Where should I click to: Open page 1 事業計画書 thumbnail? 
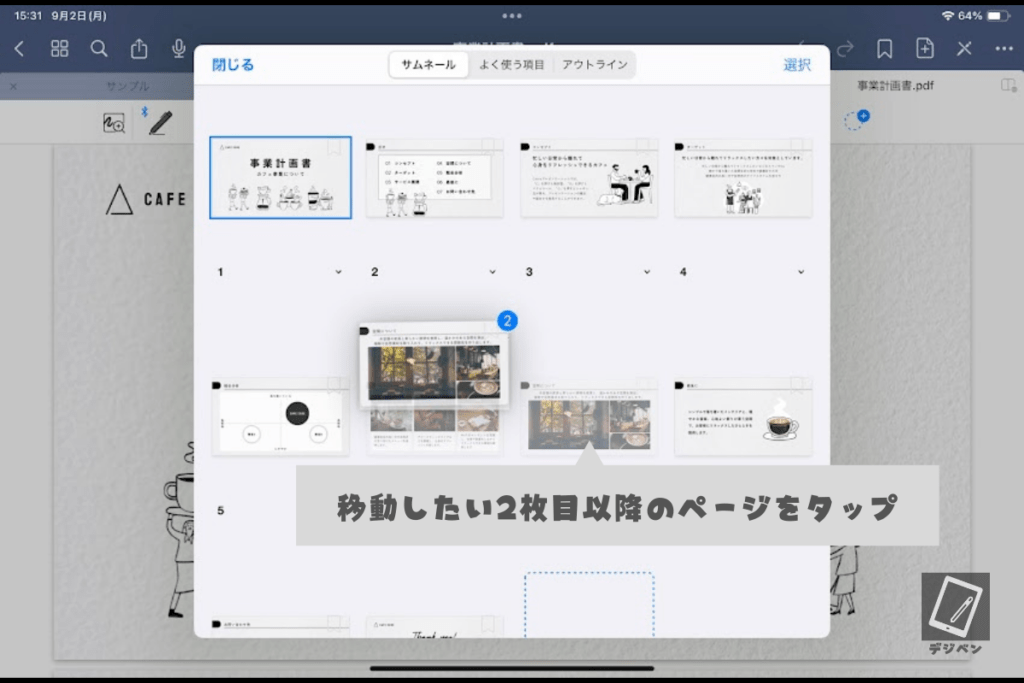click(280, 178)
